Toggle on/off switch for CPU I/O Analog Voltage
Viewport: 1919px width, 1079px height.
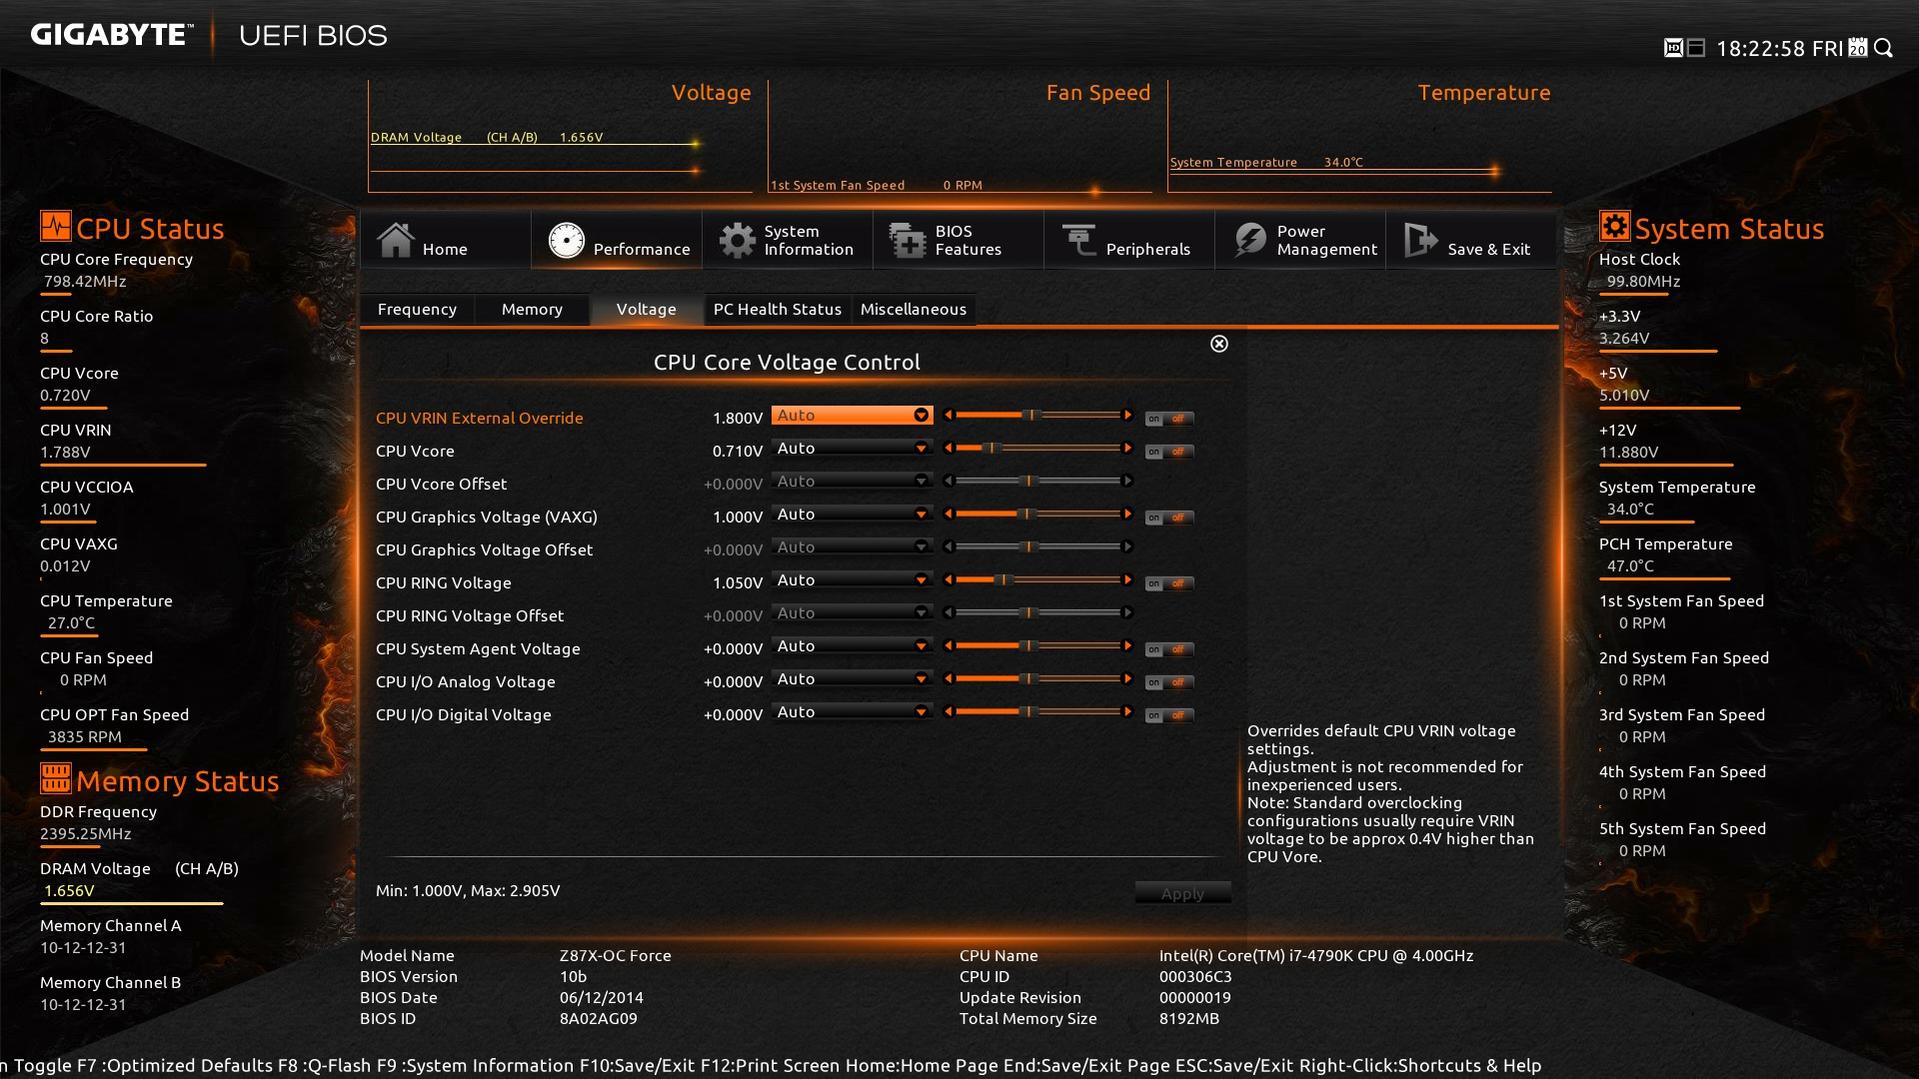click(x=1169, y=683)
